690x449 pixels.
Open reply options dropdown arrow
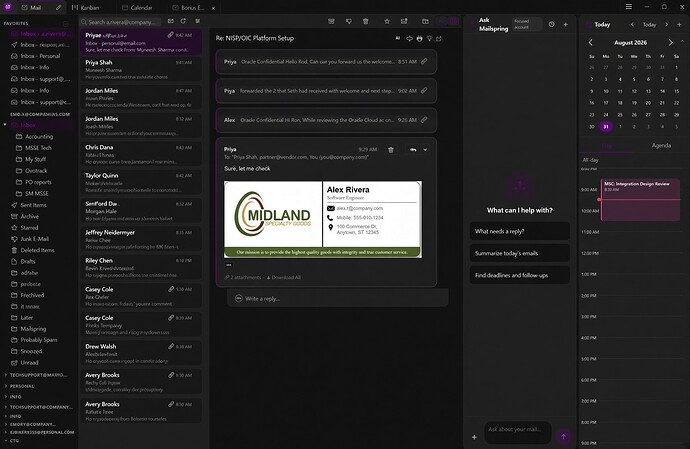coord(425,150)
